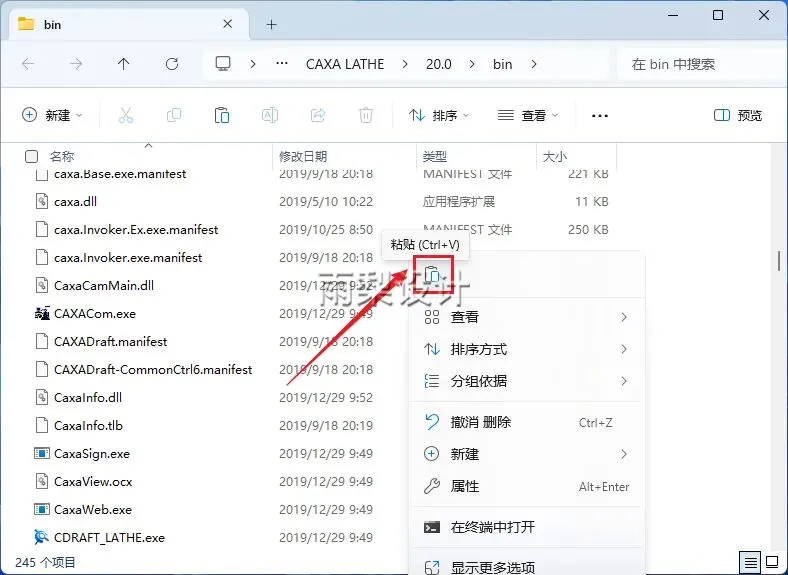Expand chevron after CAXA LATHE in path
Image resolution: width=788 pixels, height=575 pixels.
click(405, 64)
